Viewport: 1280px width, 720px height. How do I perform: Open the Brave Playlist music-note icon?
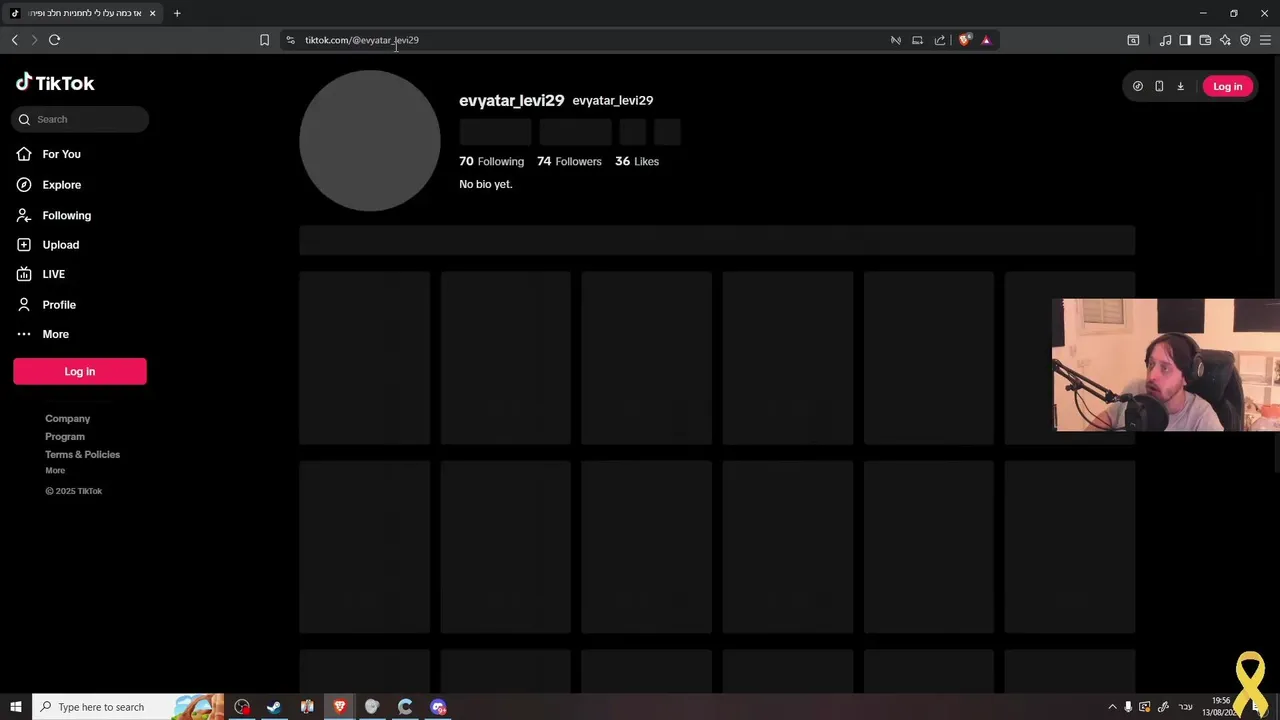click(x=1165, y=40)
